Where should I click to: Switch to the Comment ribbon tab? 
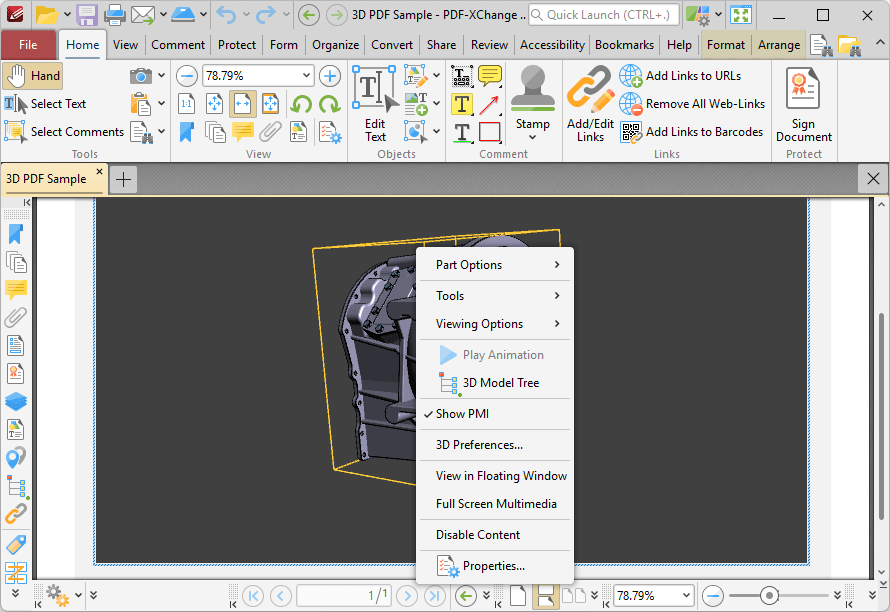coord(178,45)
